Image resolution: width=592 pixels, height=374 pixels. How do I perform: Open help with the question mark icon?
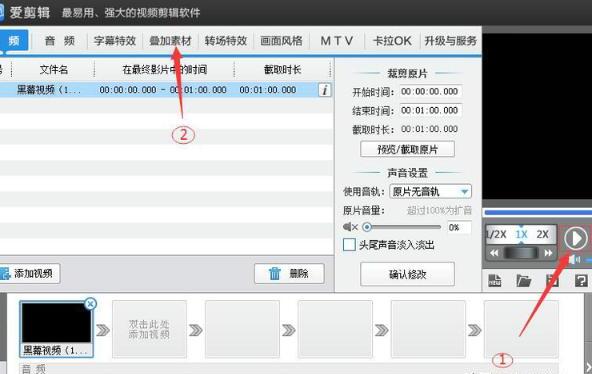pyautogui.click(x=581, y=280)
